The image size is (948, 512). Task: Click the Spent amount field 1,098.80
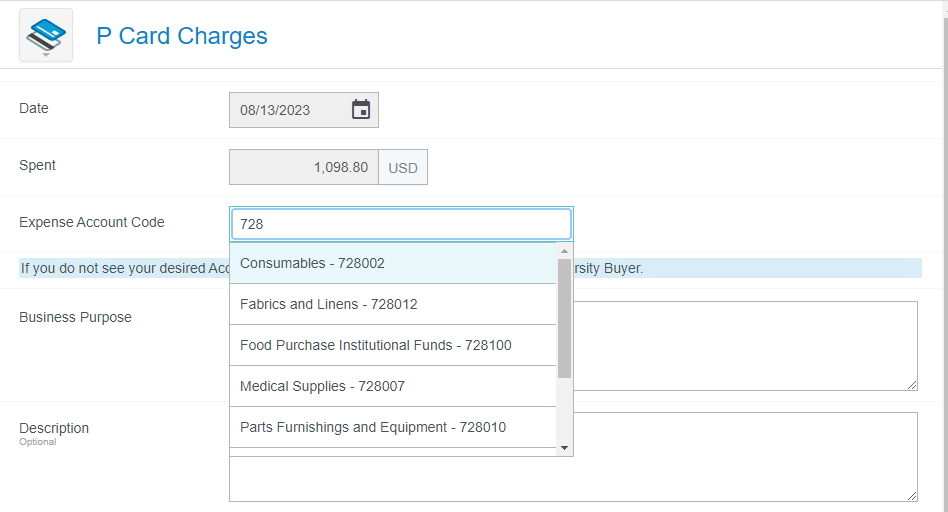[x=303, y=167]
